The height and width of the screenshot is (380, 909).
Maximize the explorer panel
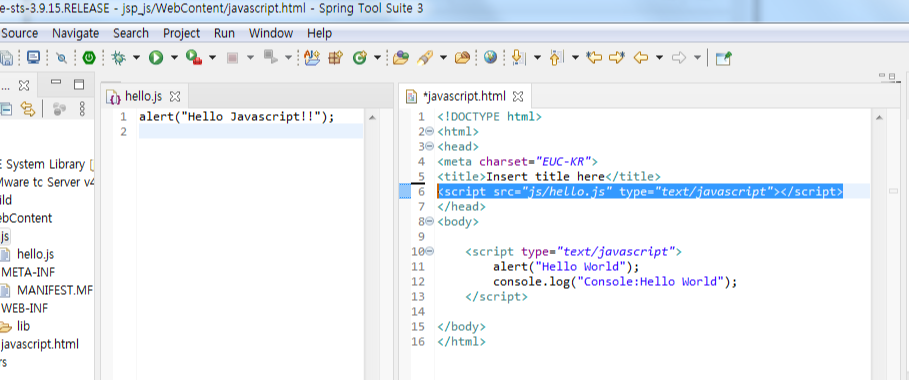pyautogui.click(x=79, y=84)
